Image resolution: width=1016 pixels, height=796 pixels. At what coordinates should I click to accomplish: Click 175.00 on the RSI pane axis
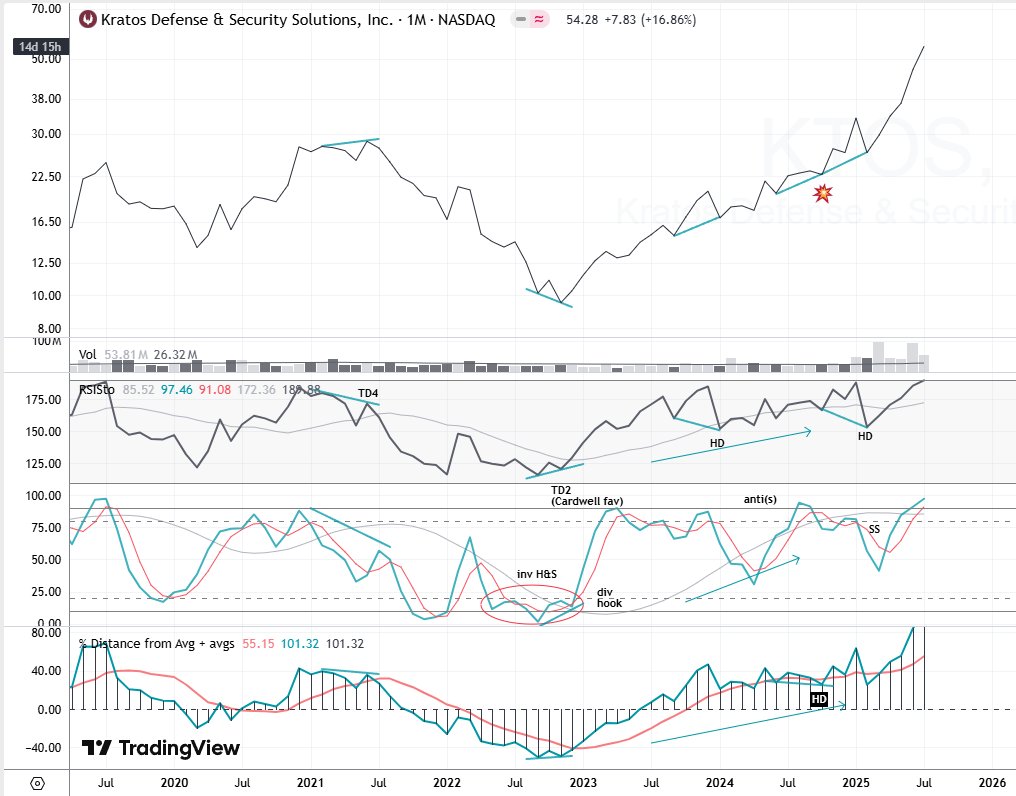point(43,399)
